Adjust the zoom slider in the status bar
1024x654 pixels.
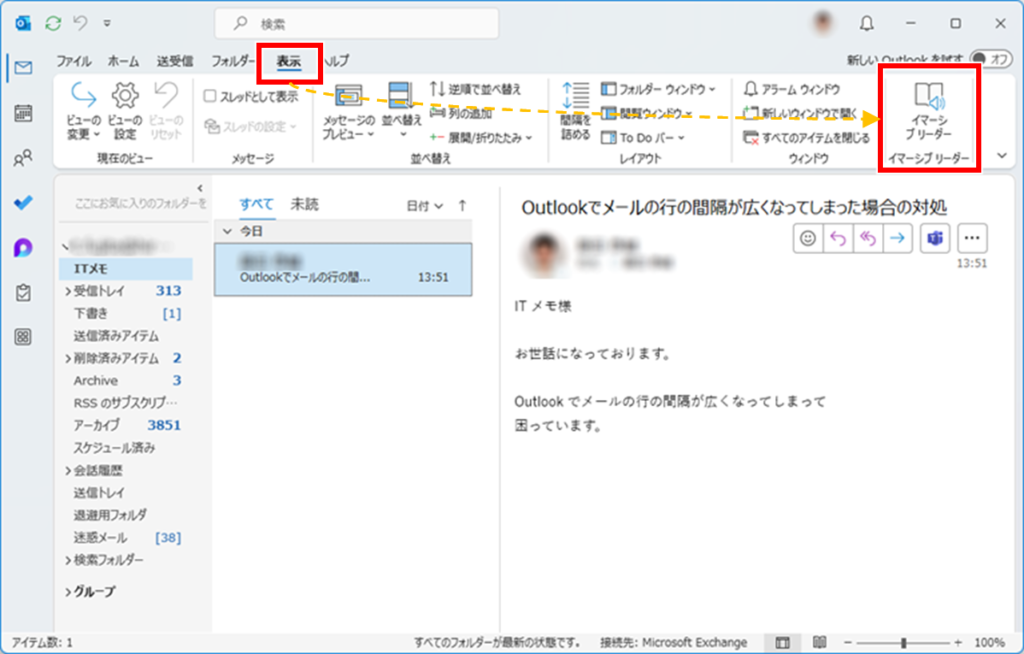(x=904, y=642)
